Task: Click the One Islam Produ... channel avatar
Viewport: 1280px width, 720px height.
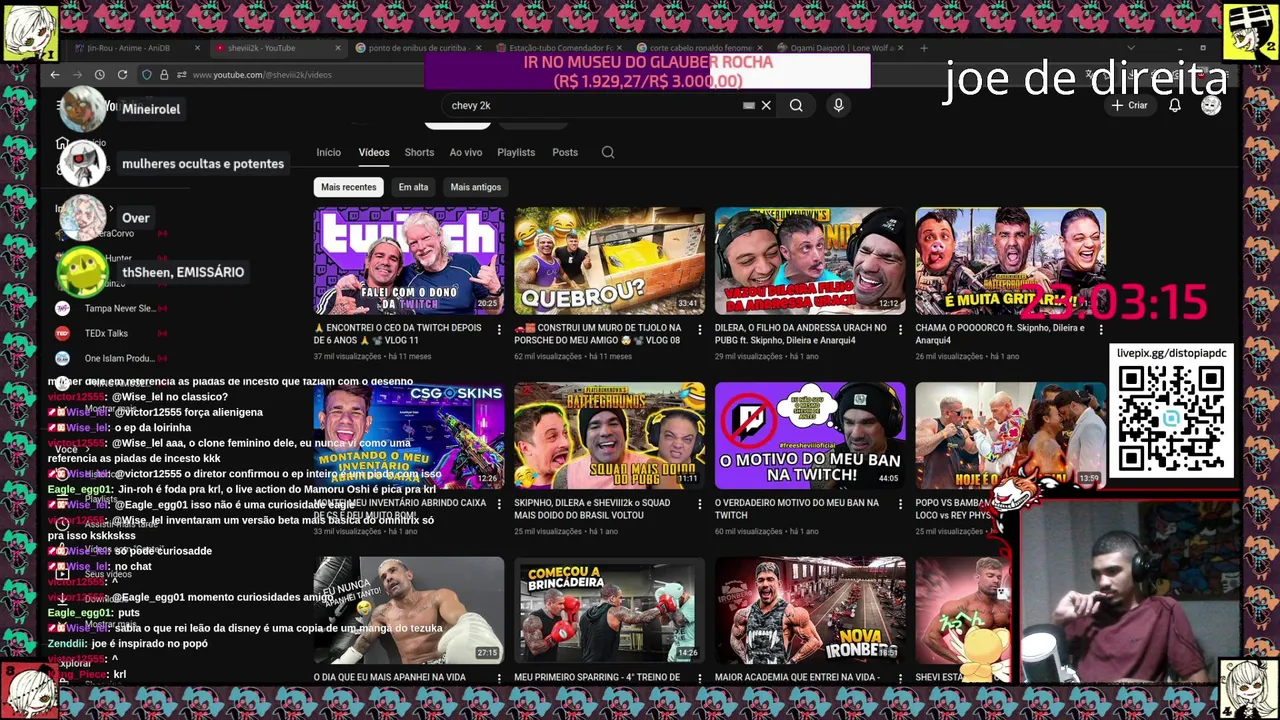Action: click(x=62, y=358)
